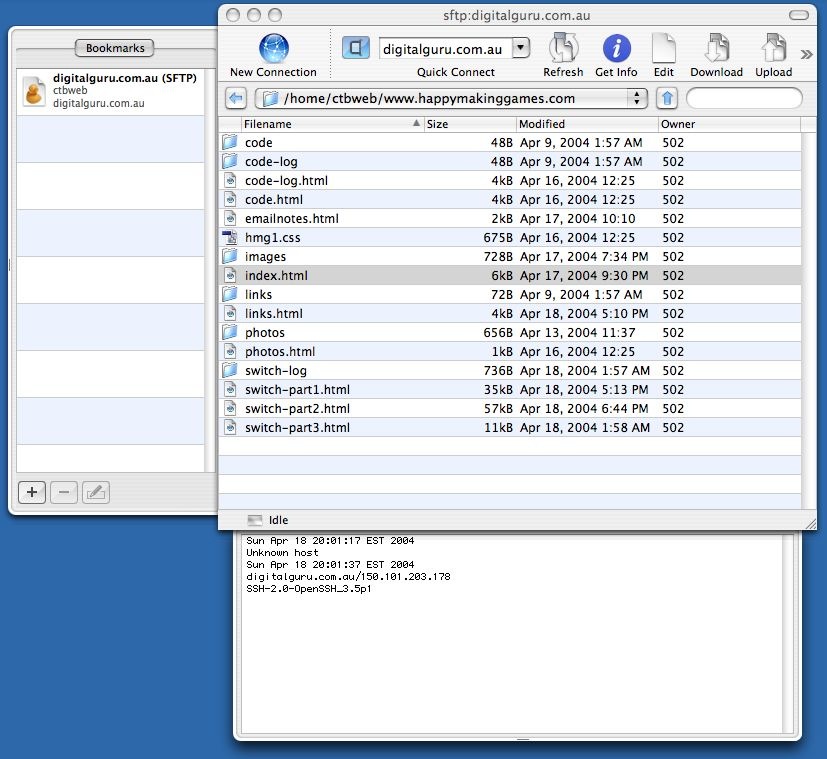827x759 pixels.
Task: Sort the file list by Size
Action: pyautogui.click(x=469, y=124)
